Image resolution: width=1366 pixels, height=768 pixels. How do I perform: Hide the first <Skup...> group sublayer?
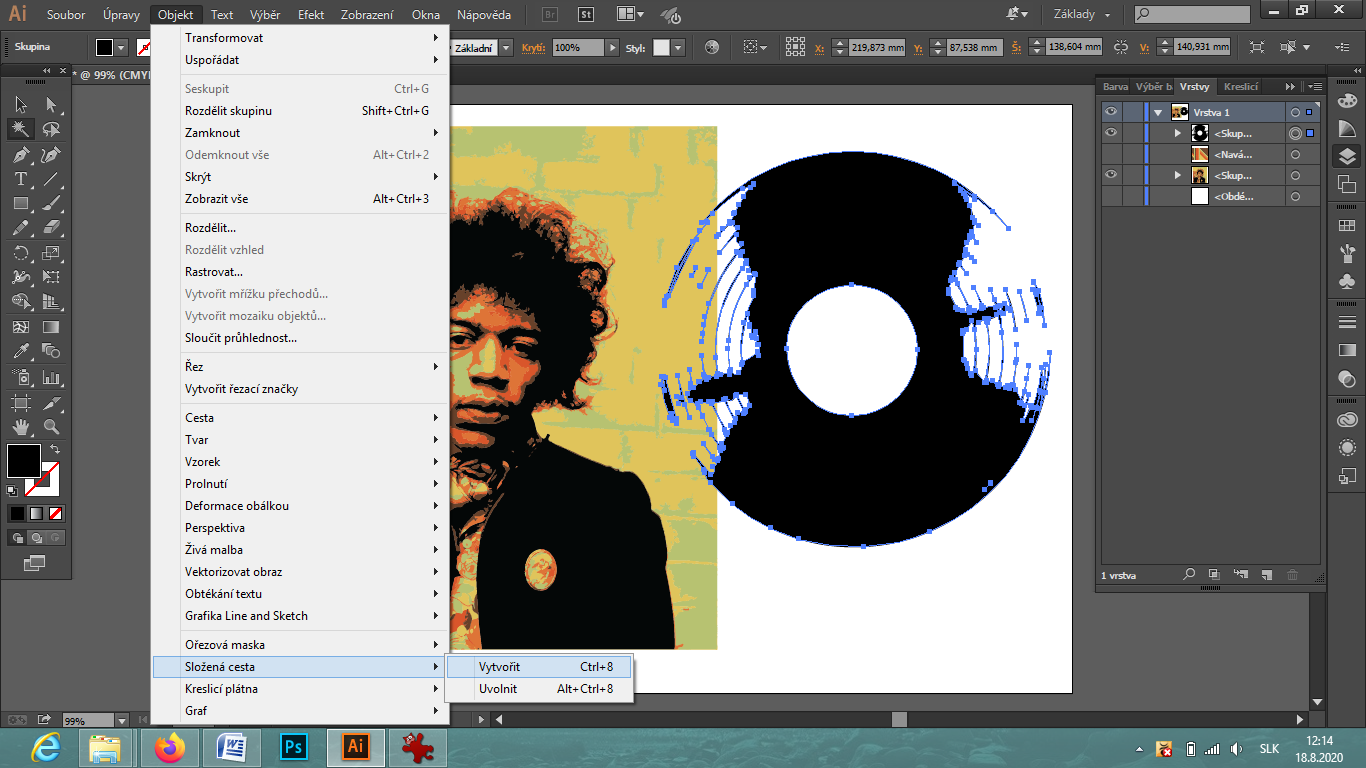[1110, 133]
